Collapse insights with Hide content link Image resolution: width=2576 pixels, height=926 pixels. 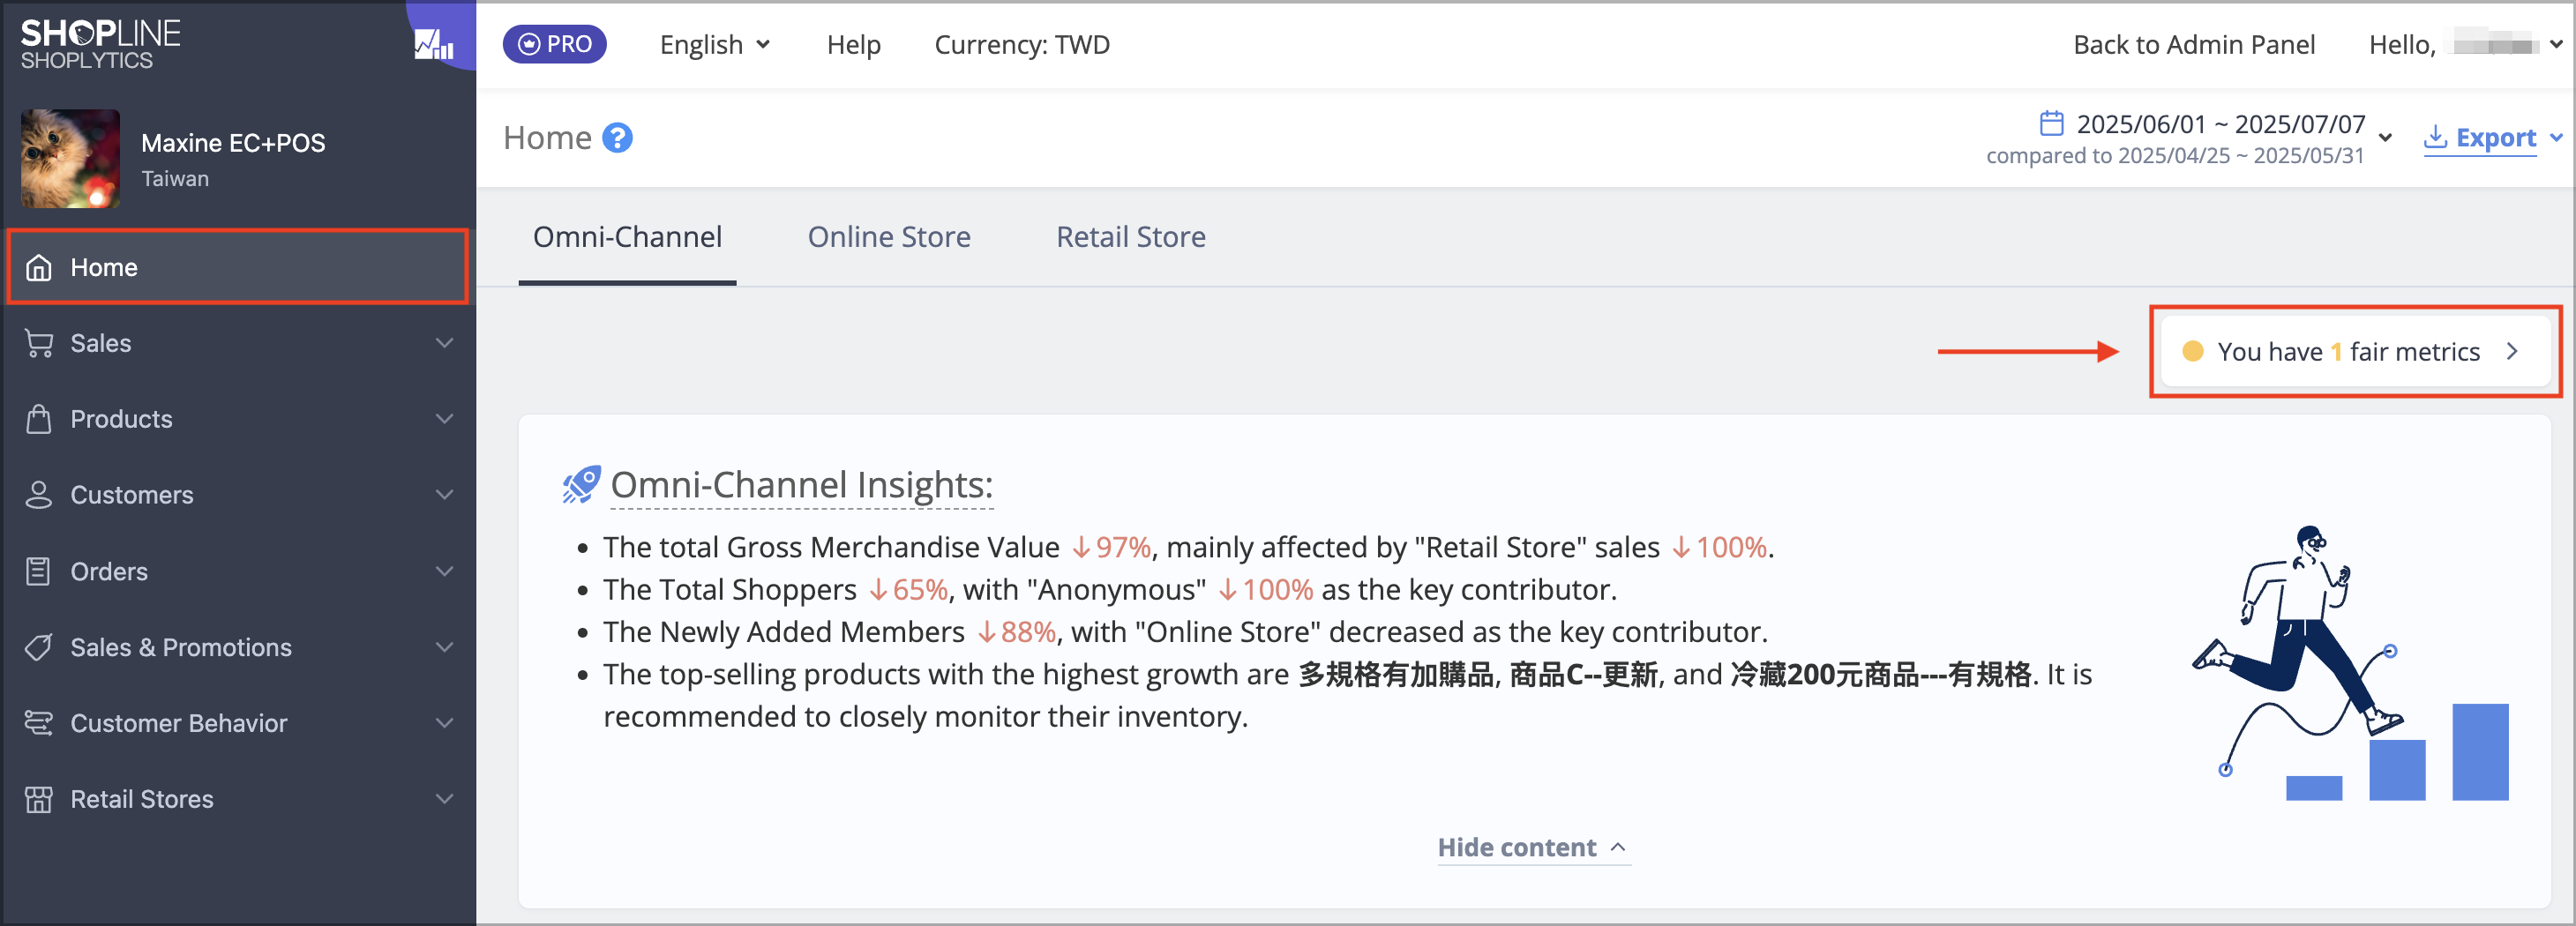[x=1531, y=847]
